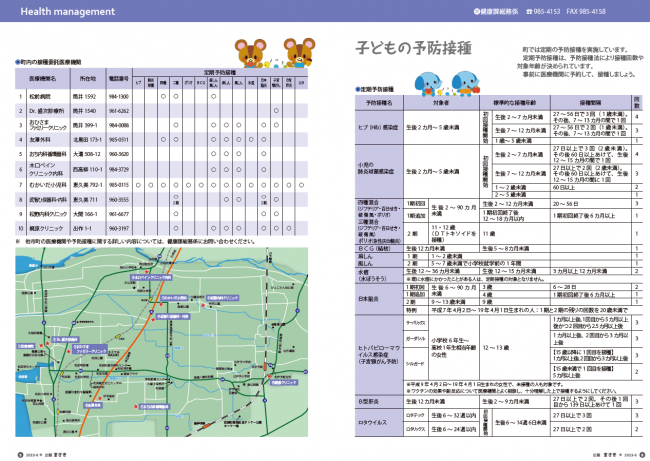Select phone number "984-0088"

[119, 125]
